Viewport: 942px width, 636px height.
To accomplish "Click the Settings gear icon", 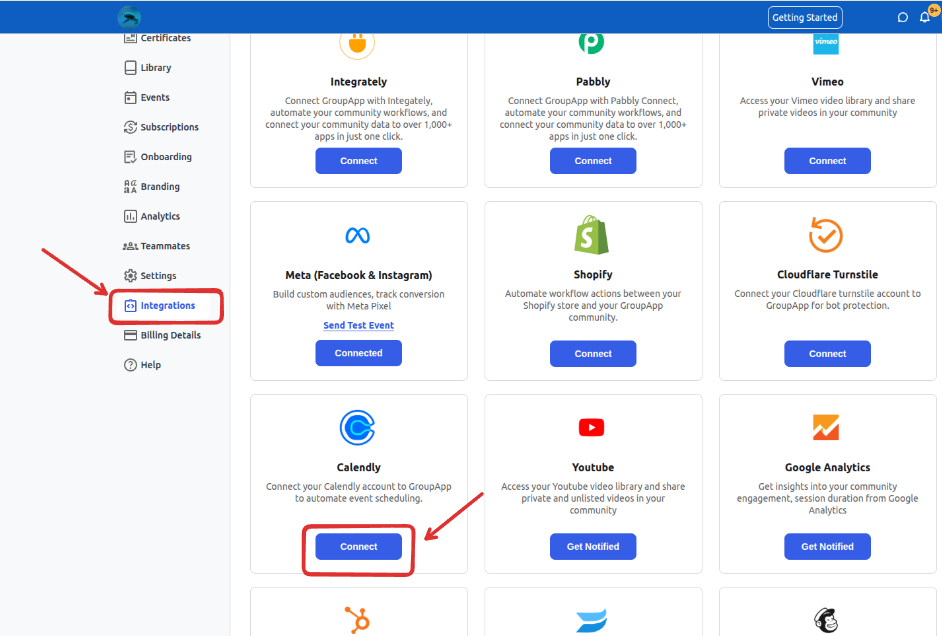I will (130, 276).
